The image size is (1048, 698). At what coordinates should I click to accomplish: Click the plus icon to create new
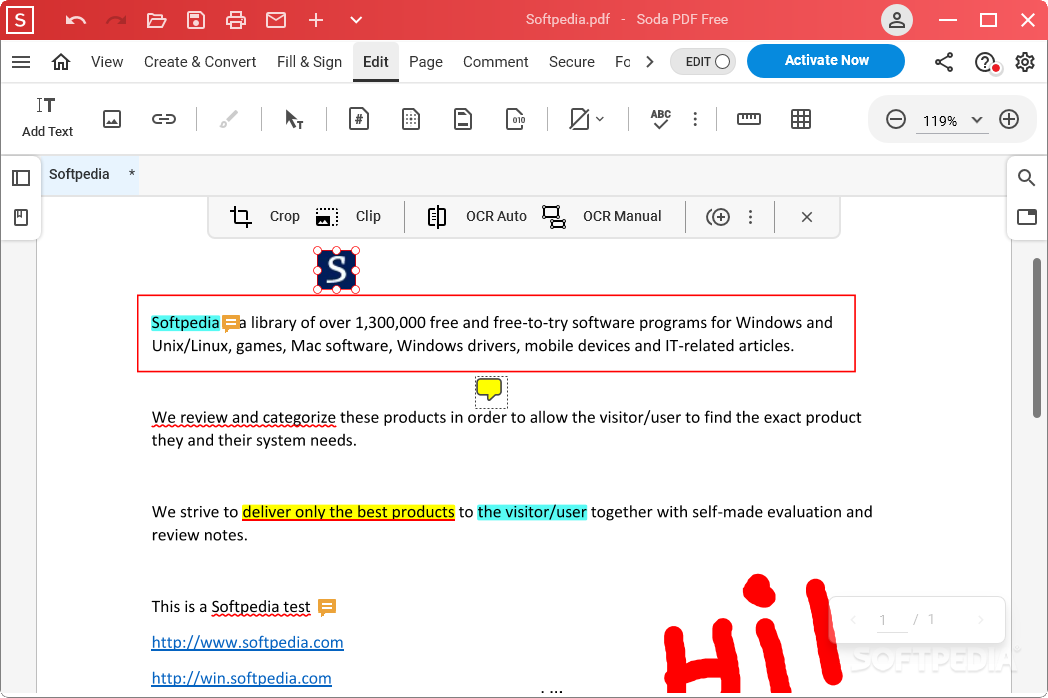tap(315, 20)
